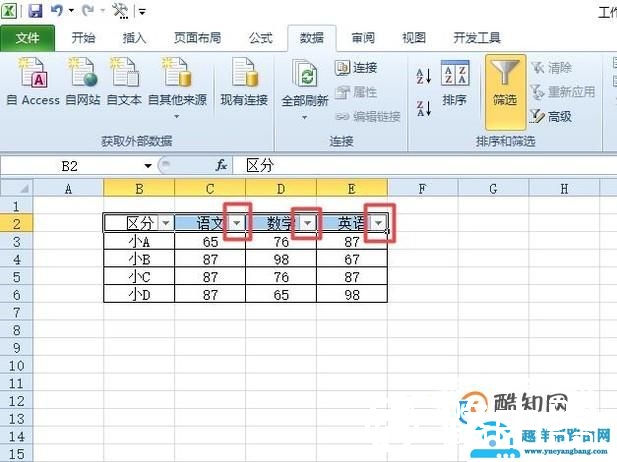Undo the last action
Viewport: 617px width, 462px height.
click(57, 11)
